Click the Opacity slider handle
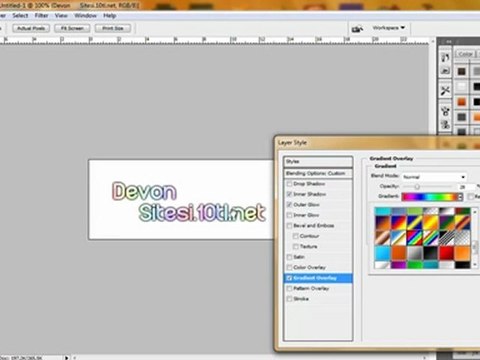480x360 pixels. (417, 187)
